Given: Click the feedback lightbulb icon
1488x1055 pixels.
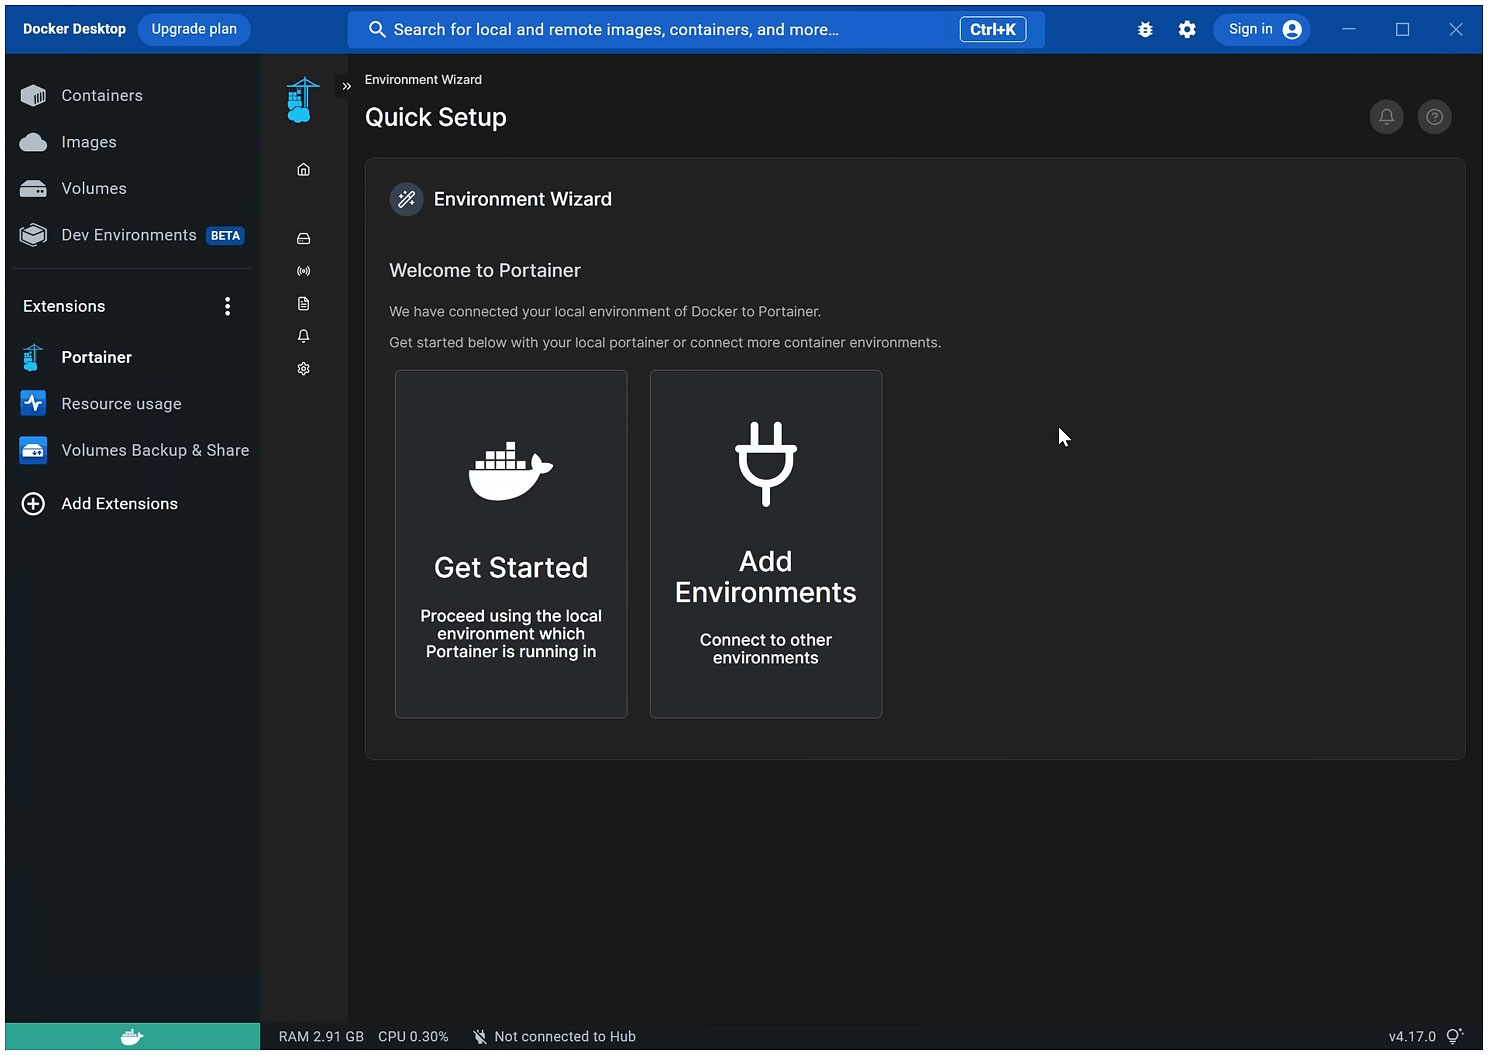Looking at the screenshot, I should (x=1455, y=1036).
